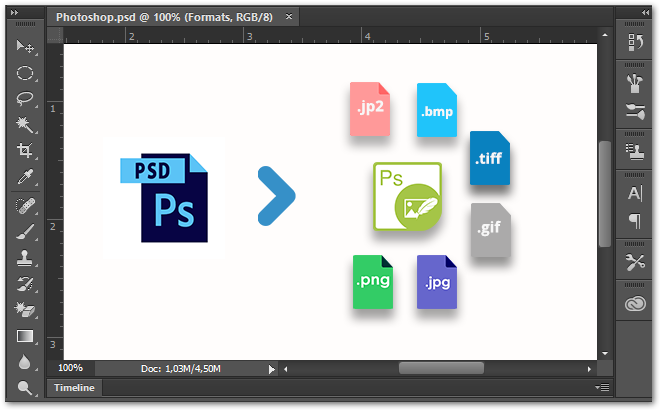Select the Zoom tool
Viewport: 661px width, 411px height.
[25, 387]
